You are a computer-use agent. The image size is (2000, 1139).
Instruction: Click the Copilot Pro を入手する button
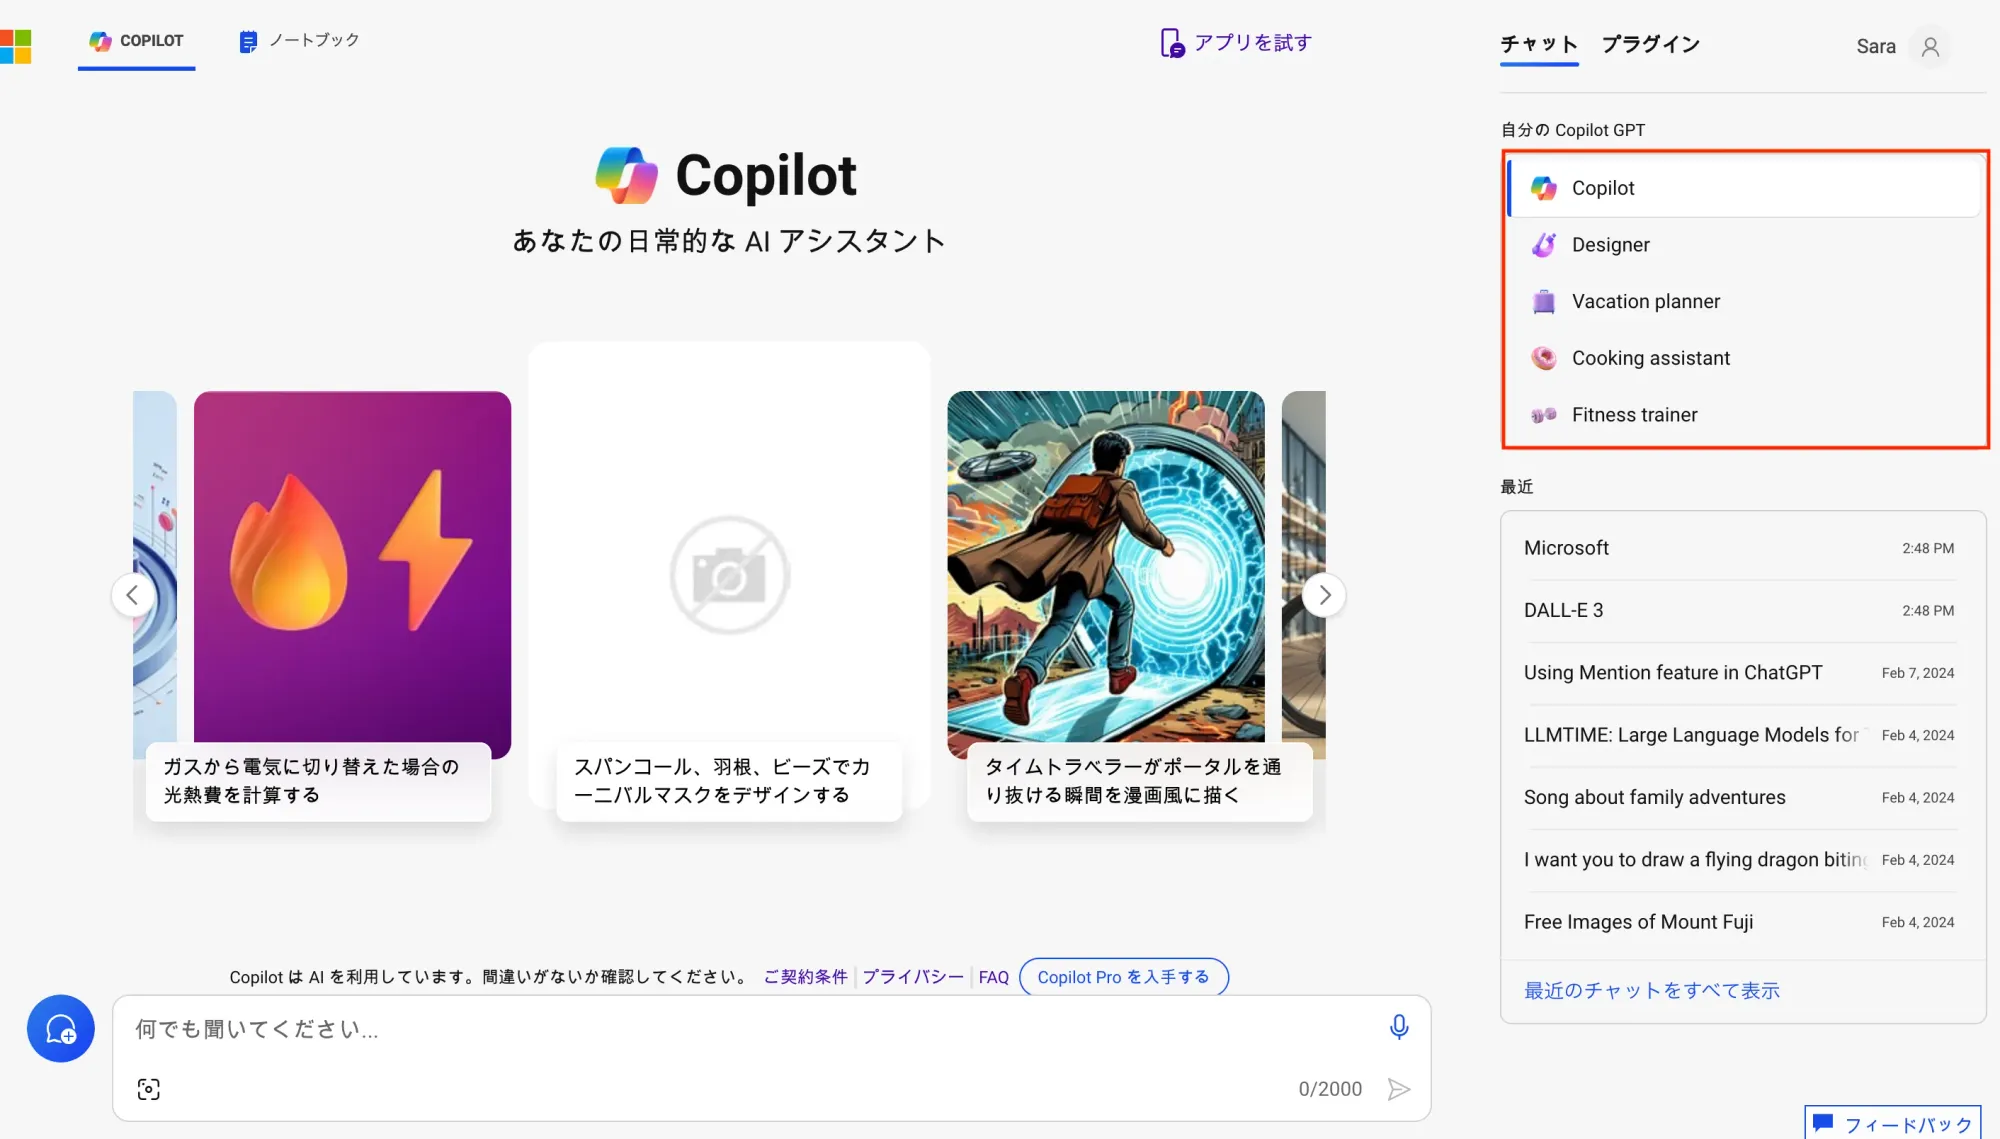click(x=1123, y=977)
